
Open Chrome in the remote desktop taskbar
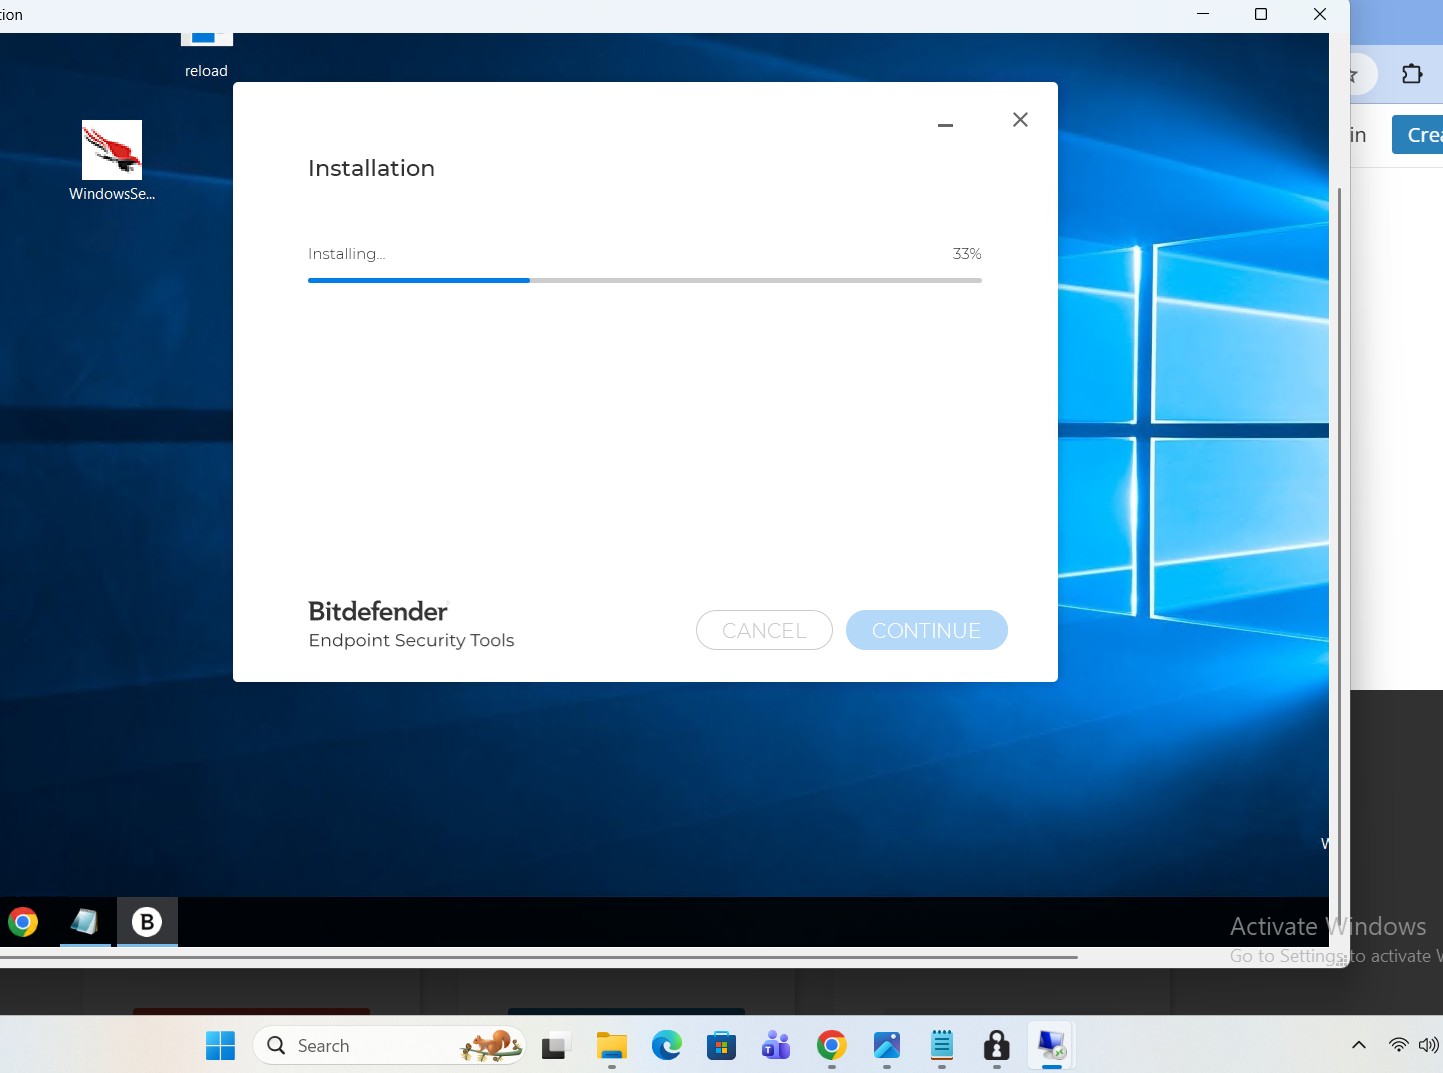[x=23, y=921]
